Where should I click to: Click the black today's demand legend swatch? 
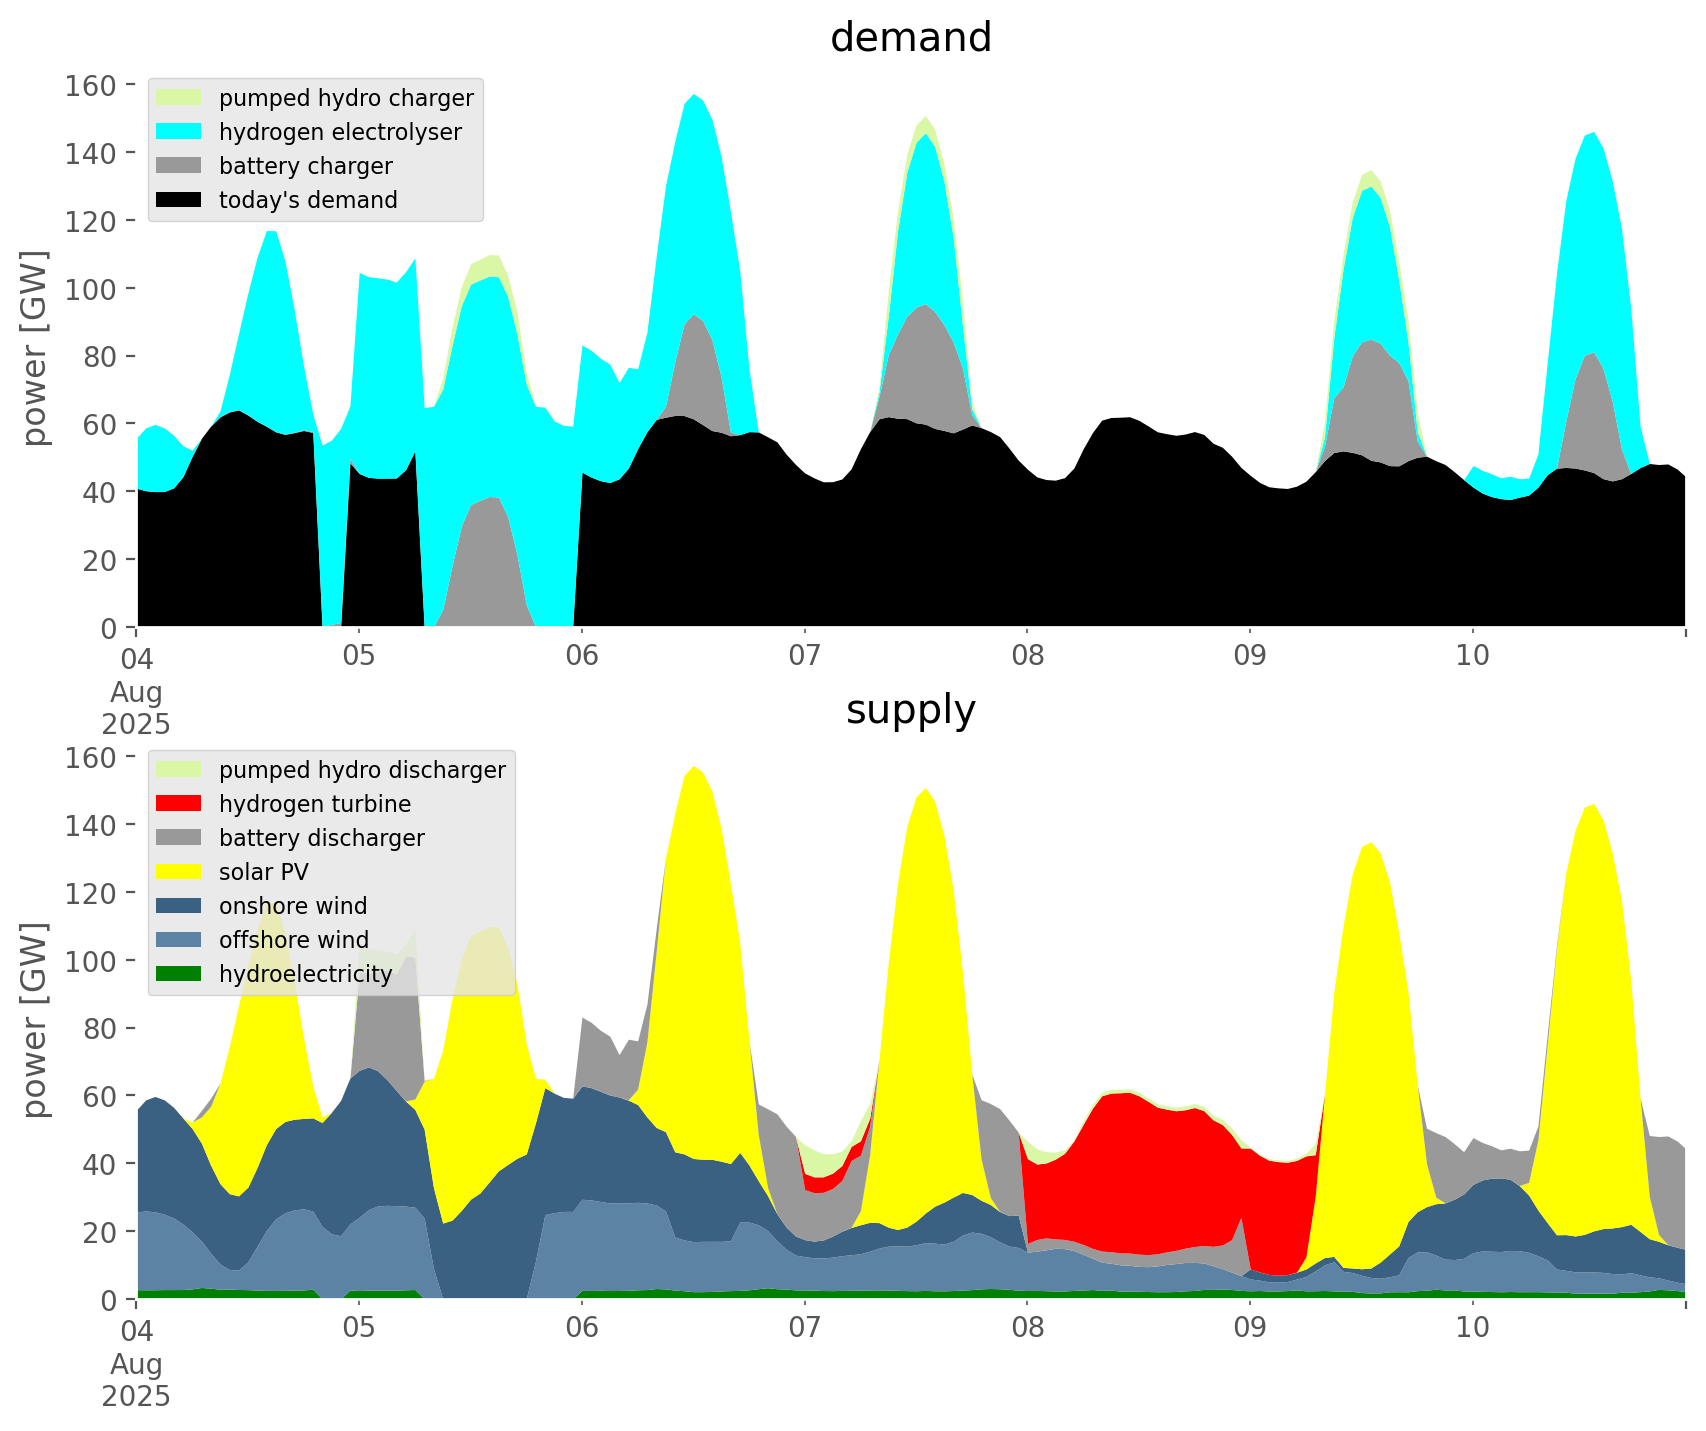tap(180, 200)
